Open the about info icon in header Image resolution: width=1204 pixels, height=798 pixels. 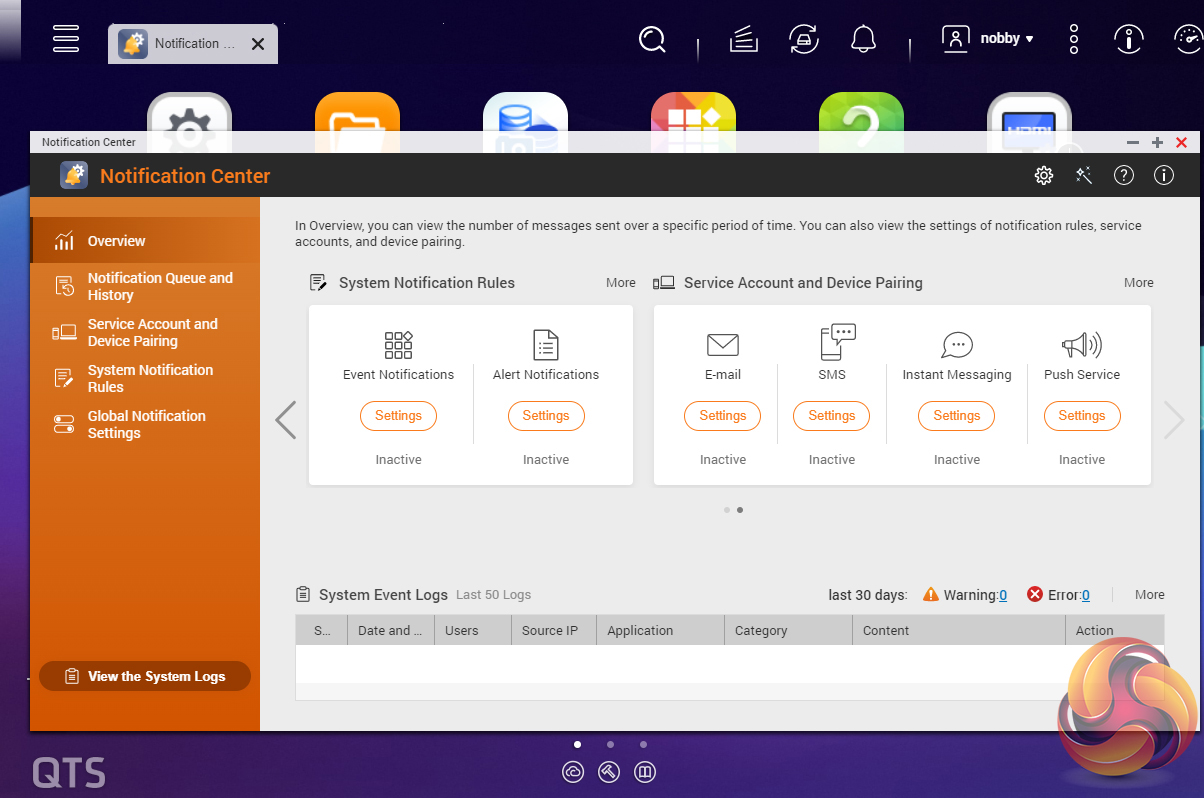tap(1164, 176)
